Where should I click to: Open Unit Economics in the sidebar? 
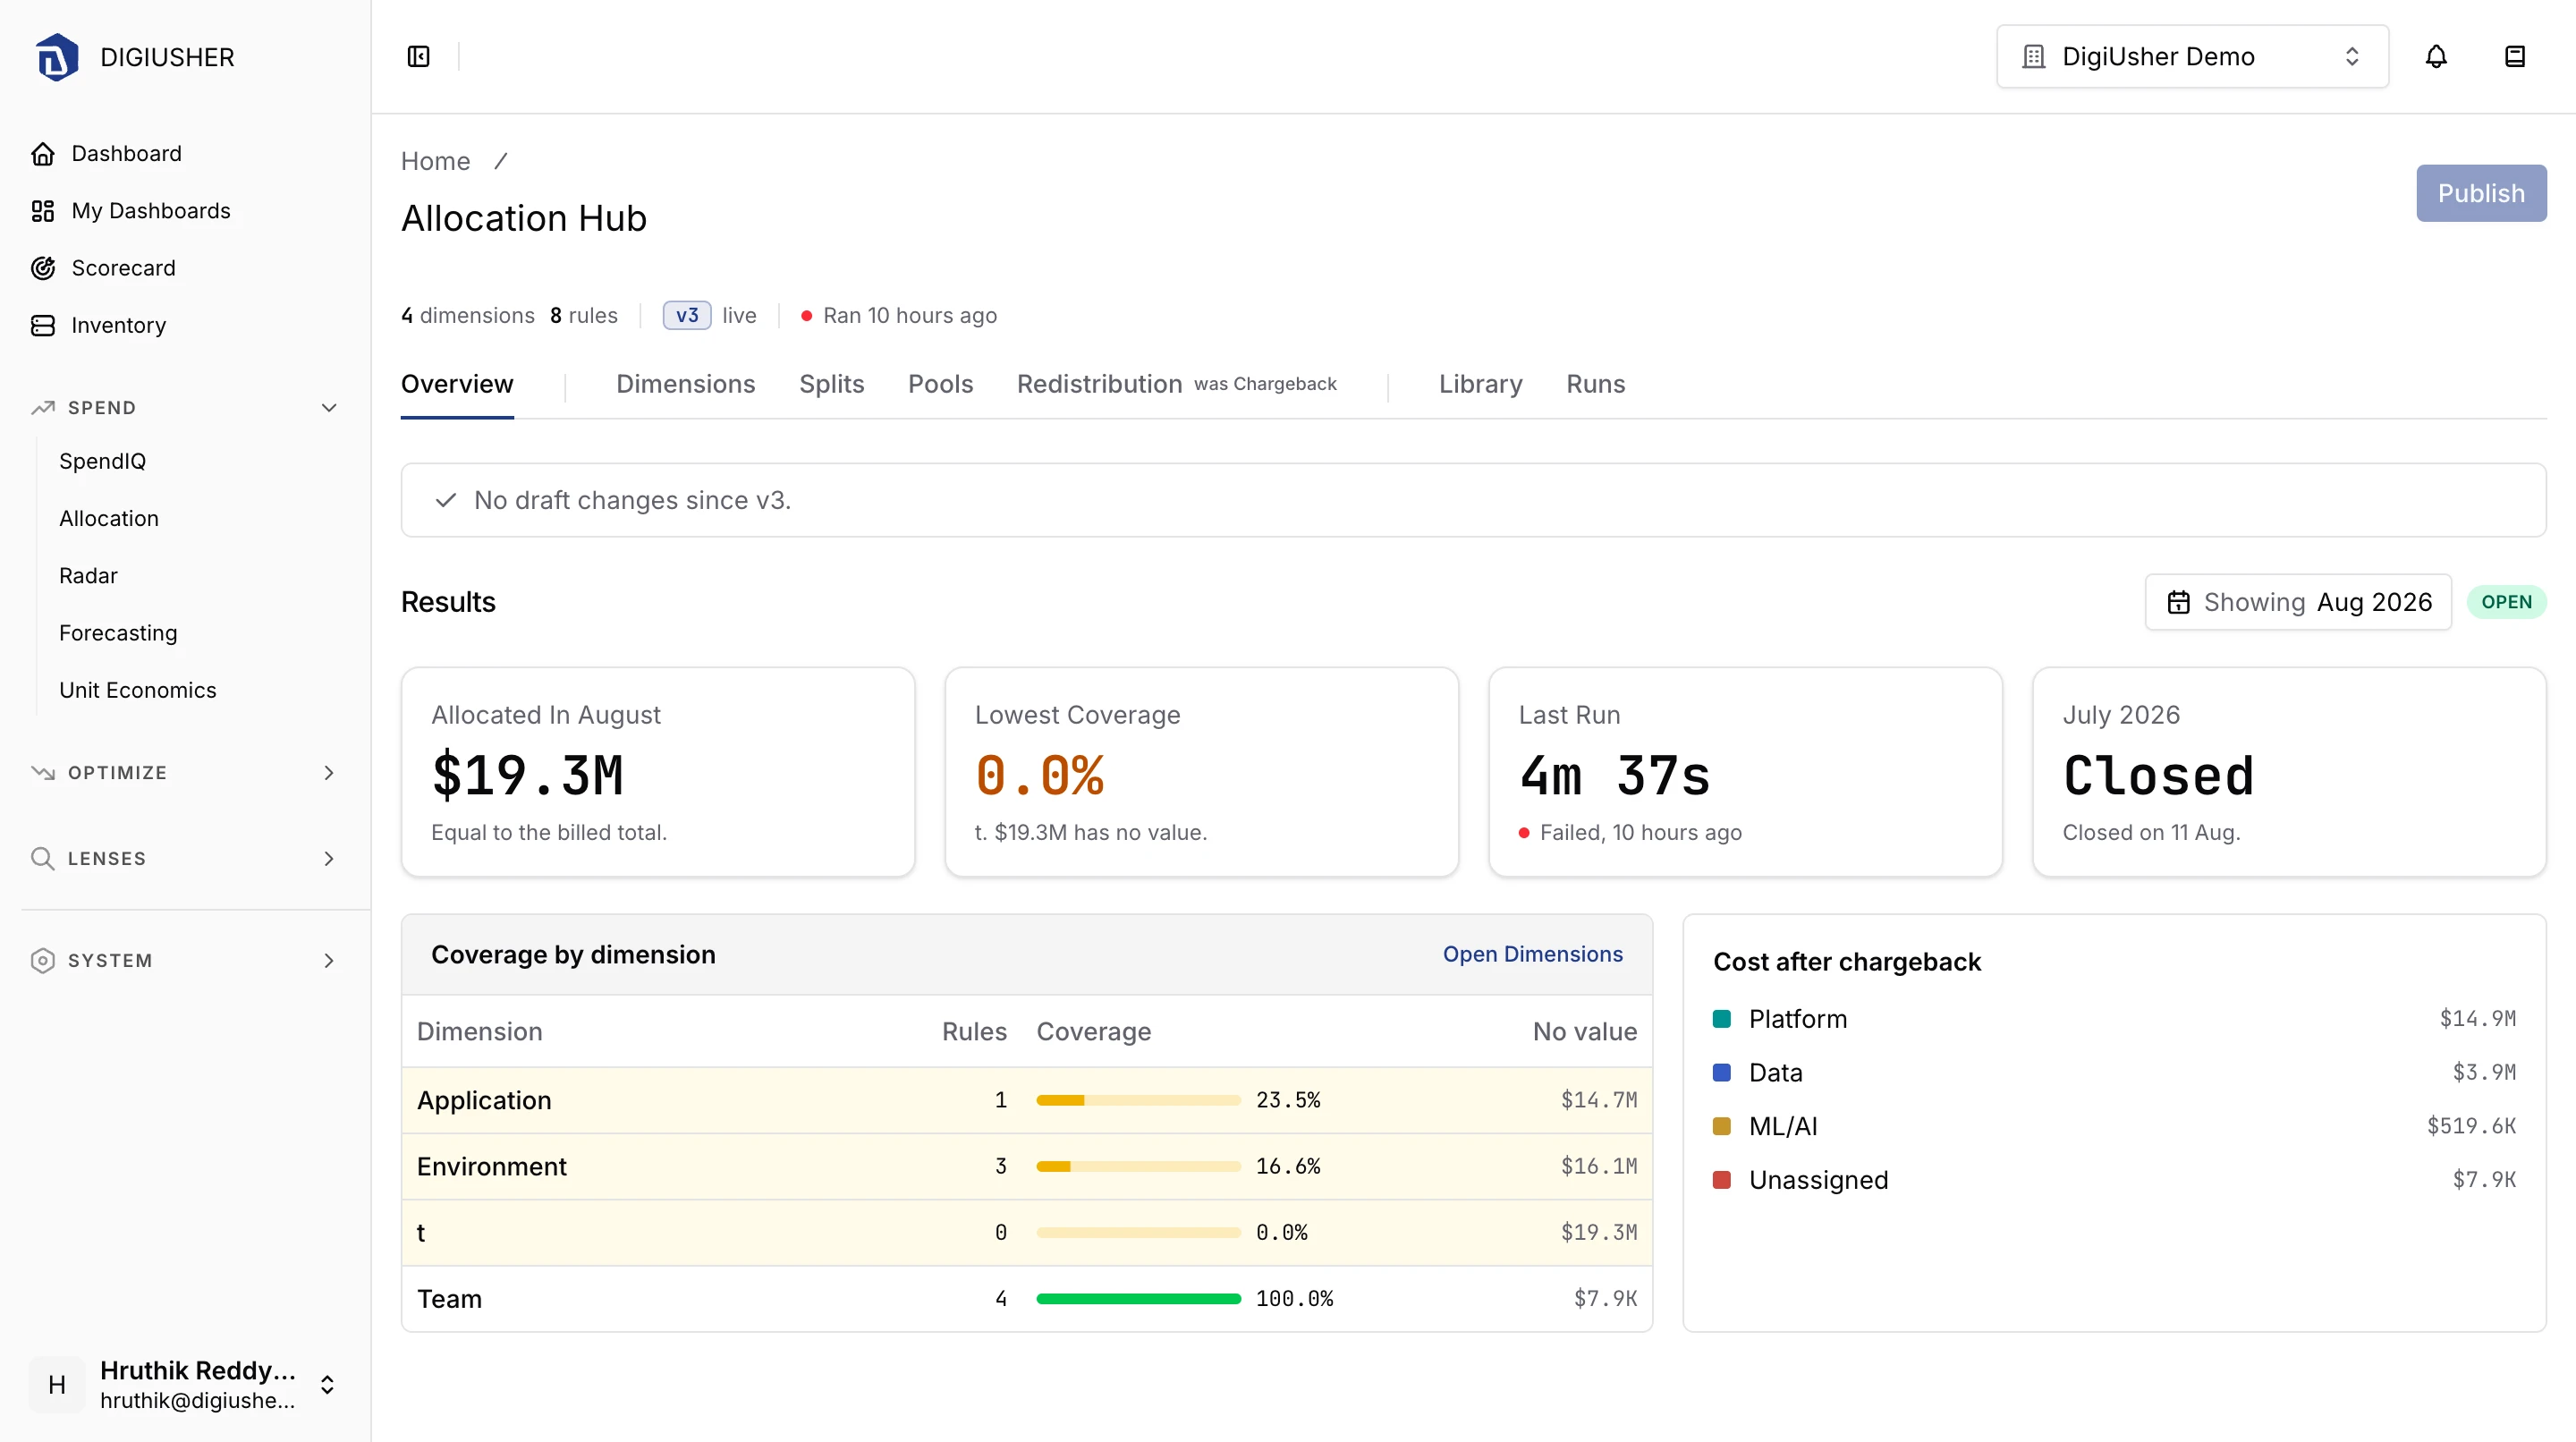click(x=138, y=690)
